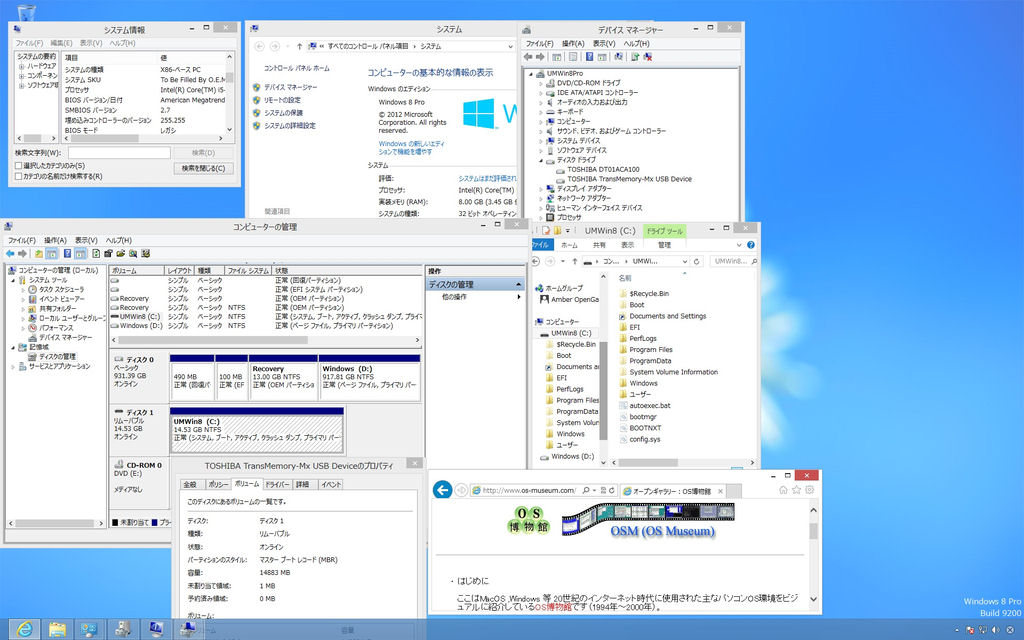Click the Favorites star icon in Internet Explorer
1024x640 pixels.
pyautogui.click(x=796, y=490)
